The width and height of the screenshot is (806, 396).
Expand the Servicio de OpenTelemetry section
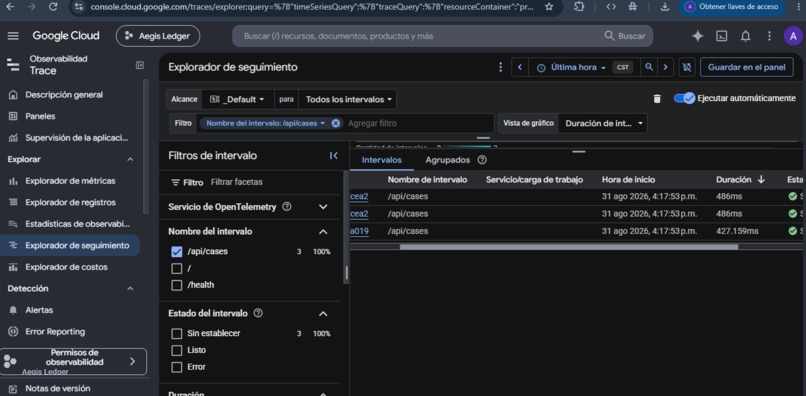pyautogui.click(x=323, y=207)
